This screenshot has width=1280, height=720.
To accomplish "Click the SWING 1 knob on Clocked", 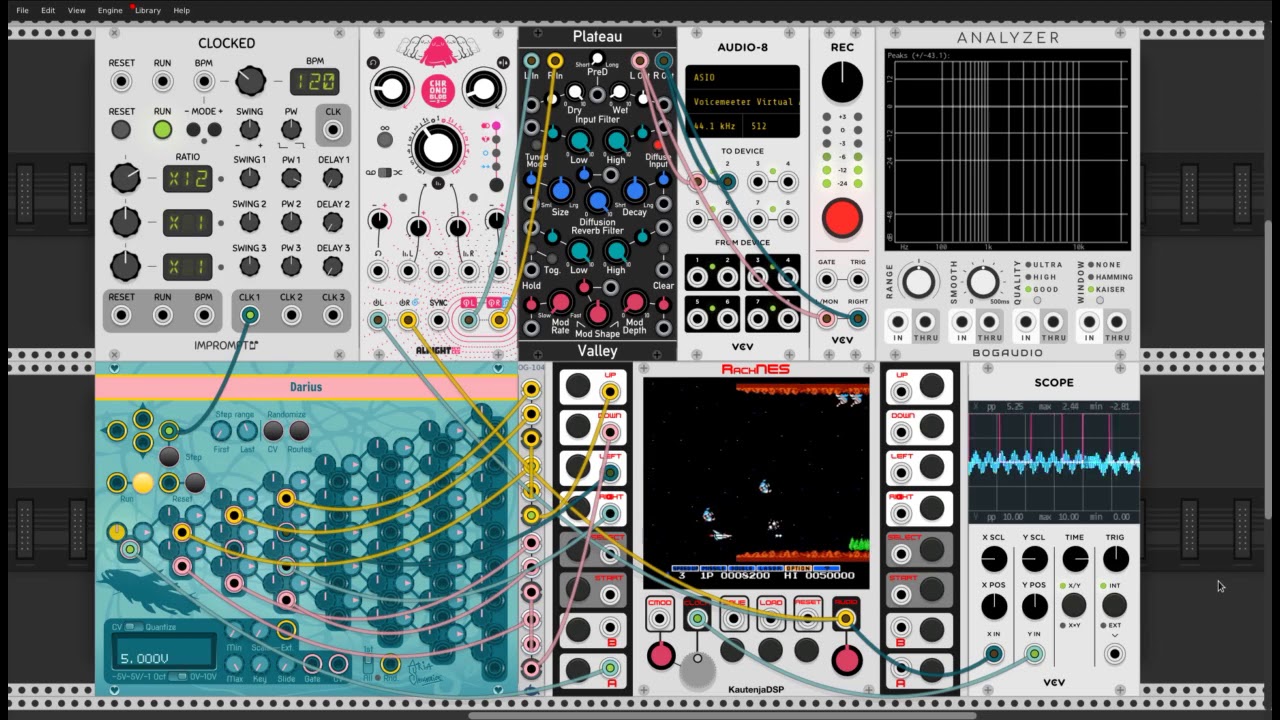I will point(250,178).
